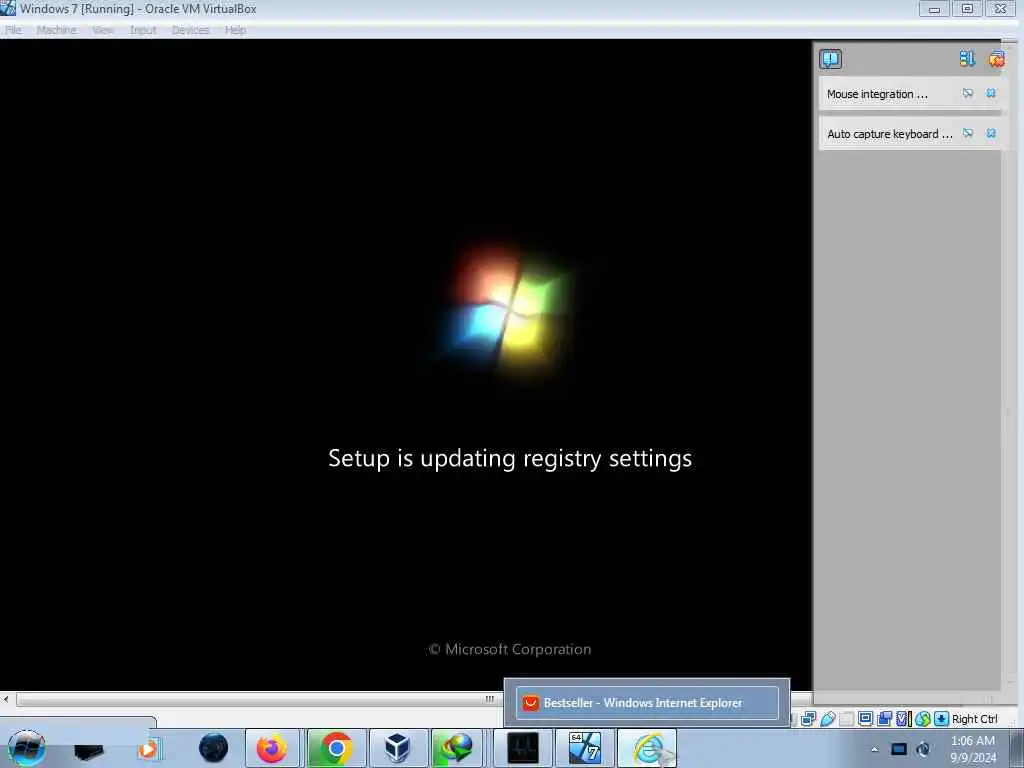Open the Input menu
The image size is (1024, 768).
[x=142, y=30]
